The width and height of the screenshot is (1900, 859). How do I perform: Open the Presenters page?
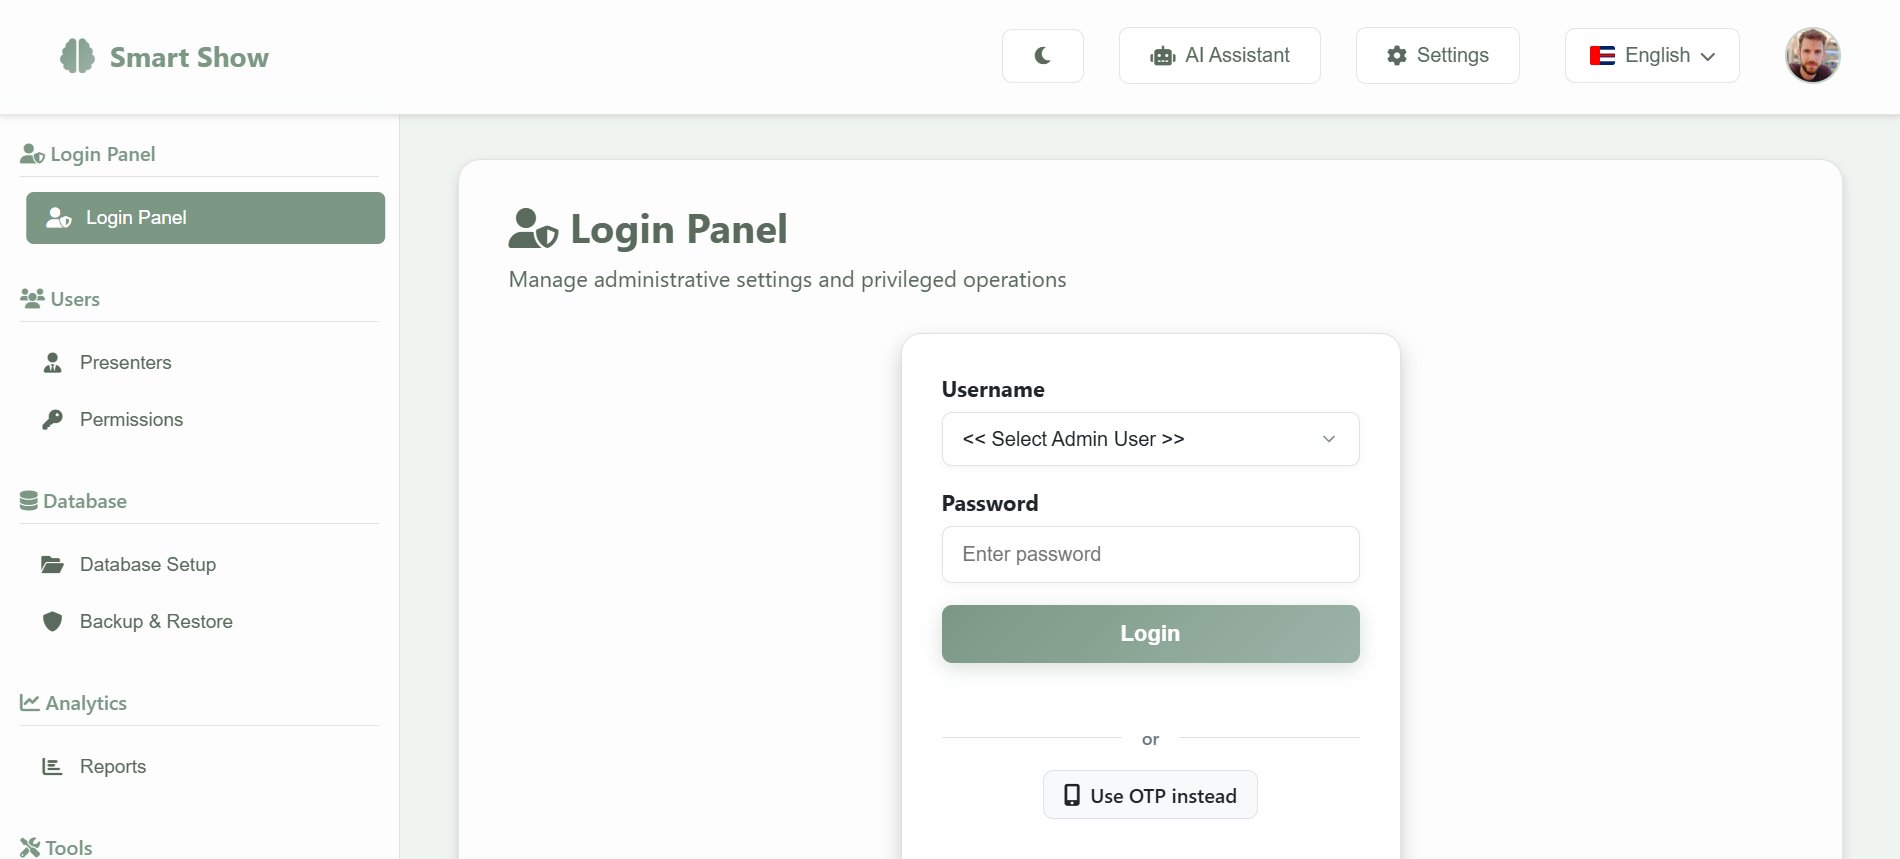click(125, 363)
